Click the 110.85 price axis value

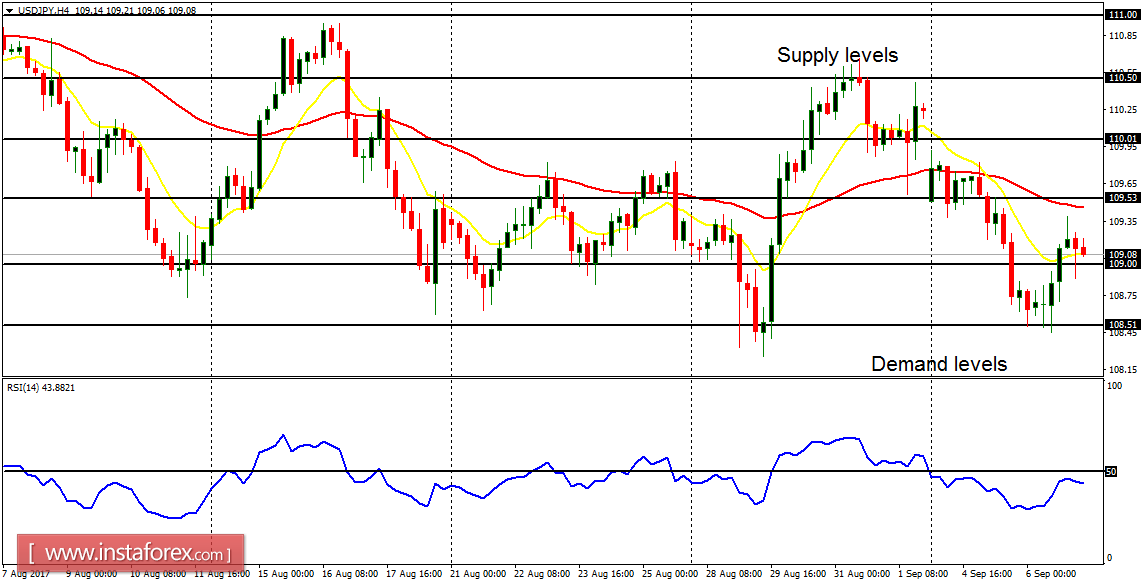coord(1123,36)
